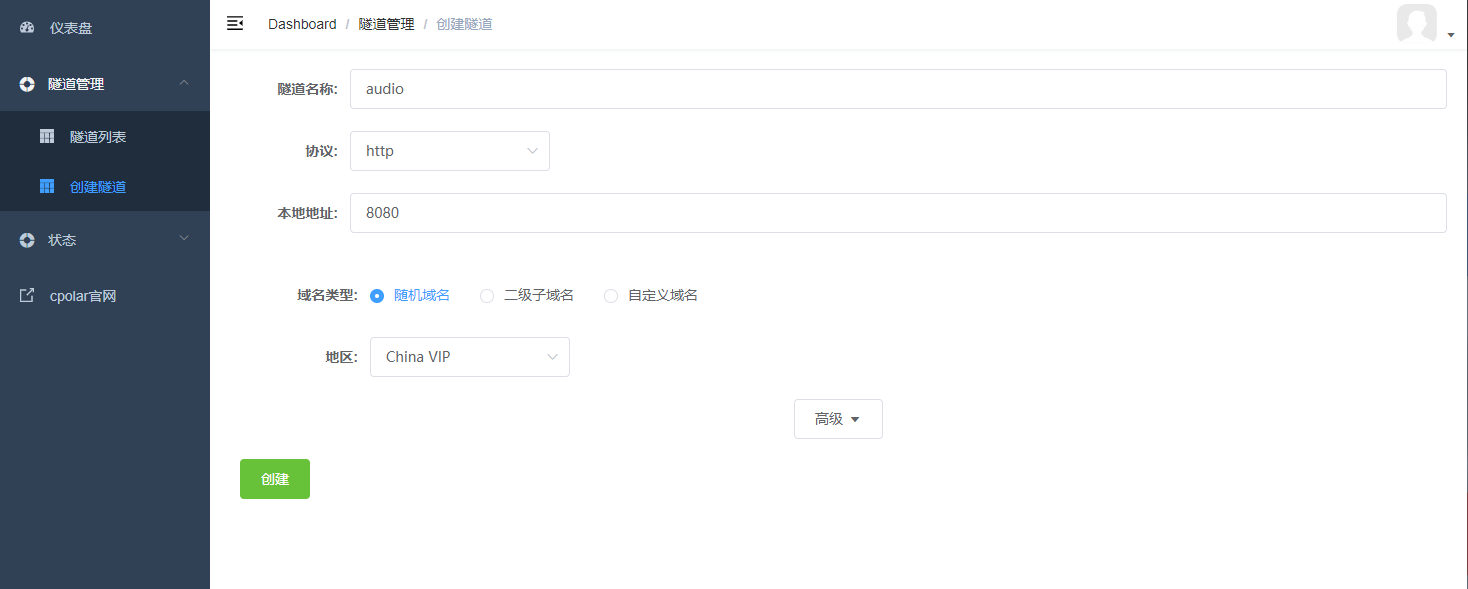Open the Dashboard breadcrumb link
Viewport: 1468px width, 589px height.
(x=301, y=23)
